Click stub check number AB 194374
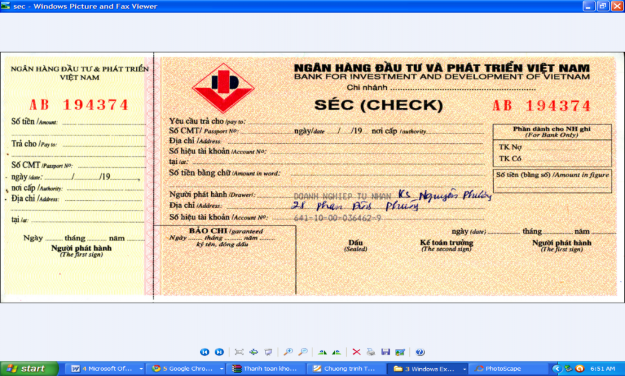This screenshot has height=376, width=625. pyautogui.click(x=79, y=105)
